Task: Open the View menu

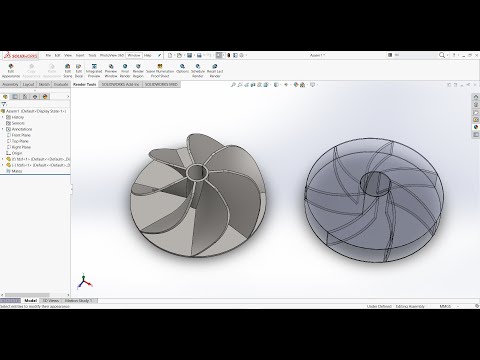Action: [x=68, y=55]
